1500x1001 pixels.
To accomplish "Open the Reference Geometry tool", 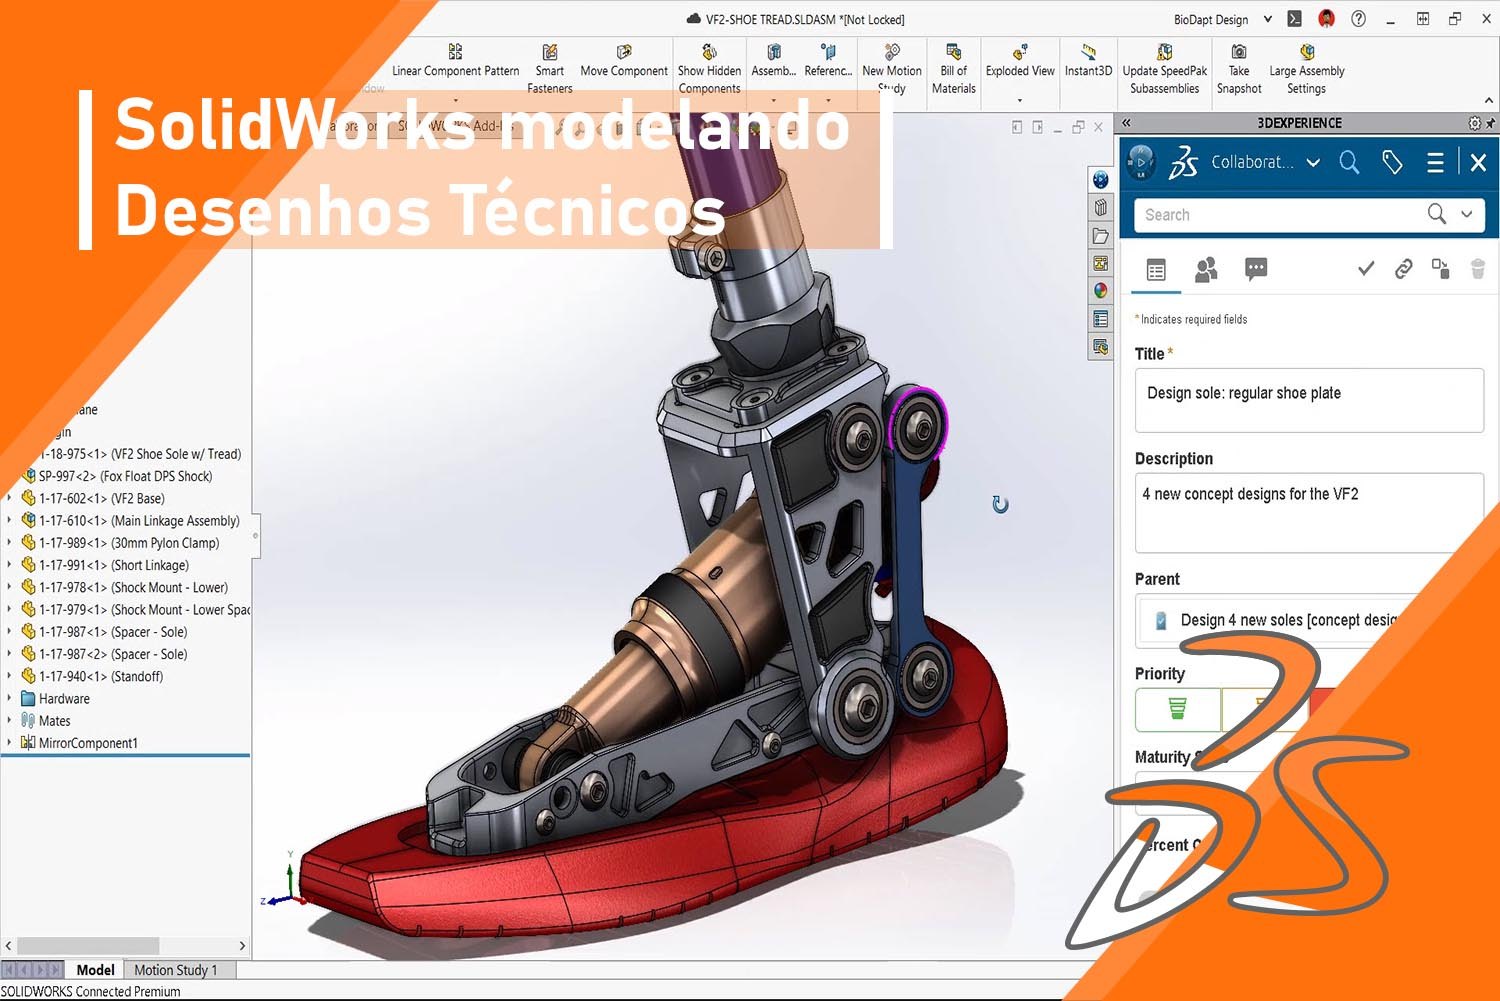I will pyautogui.click(x=828, y=61).
